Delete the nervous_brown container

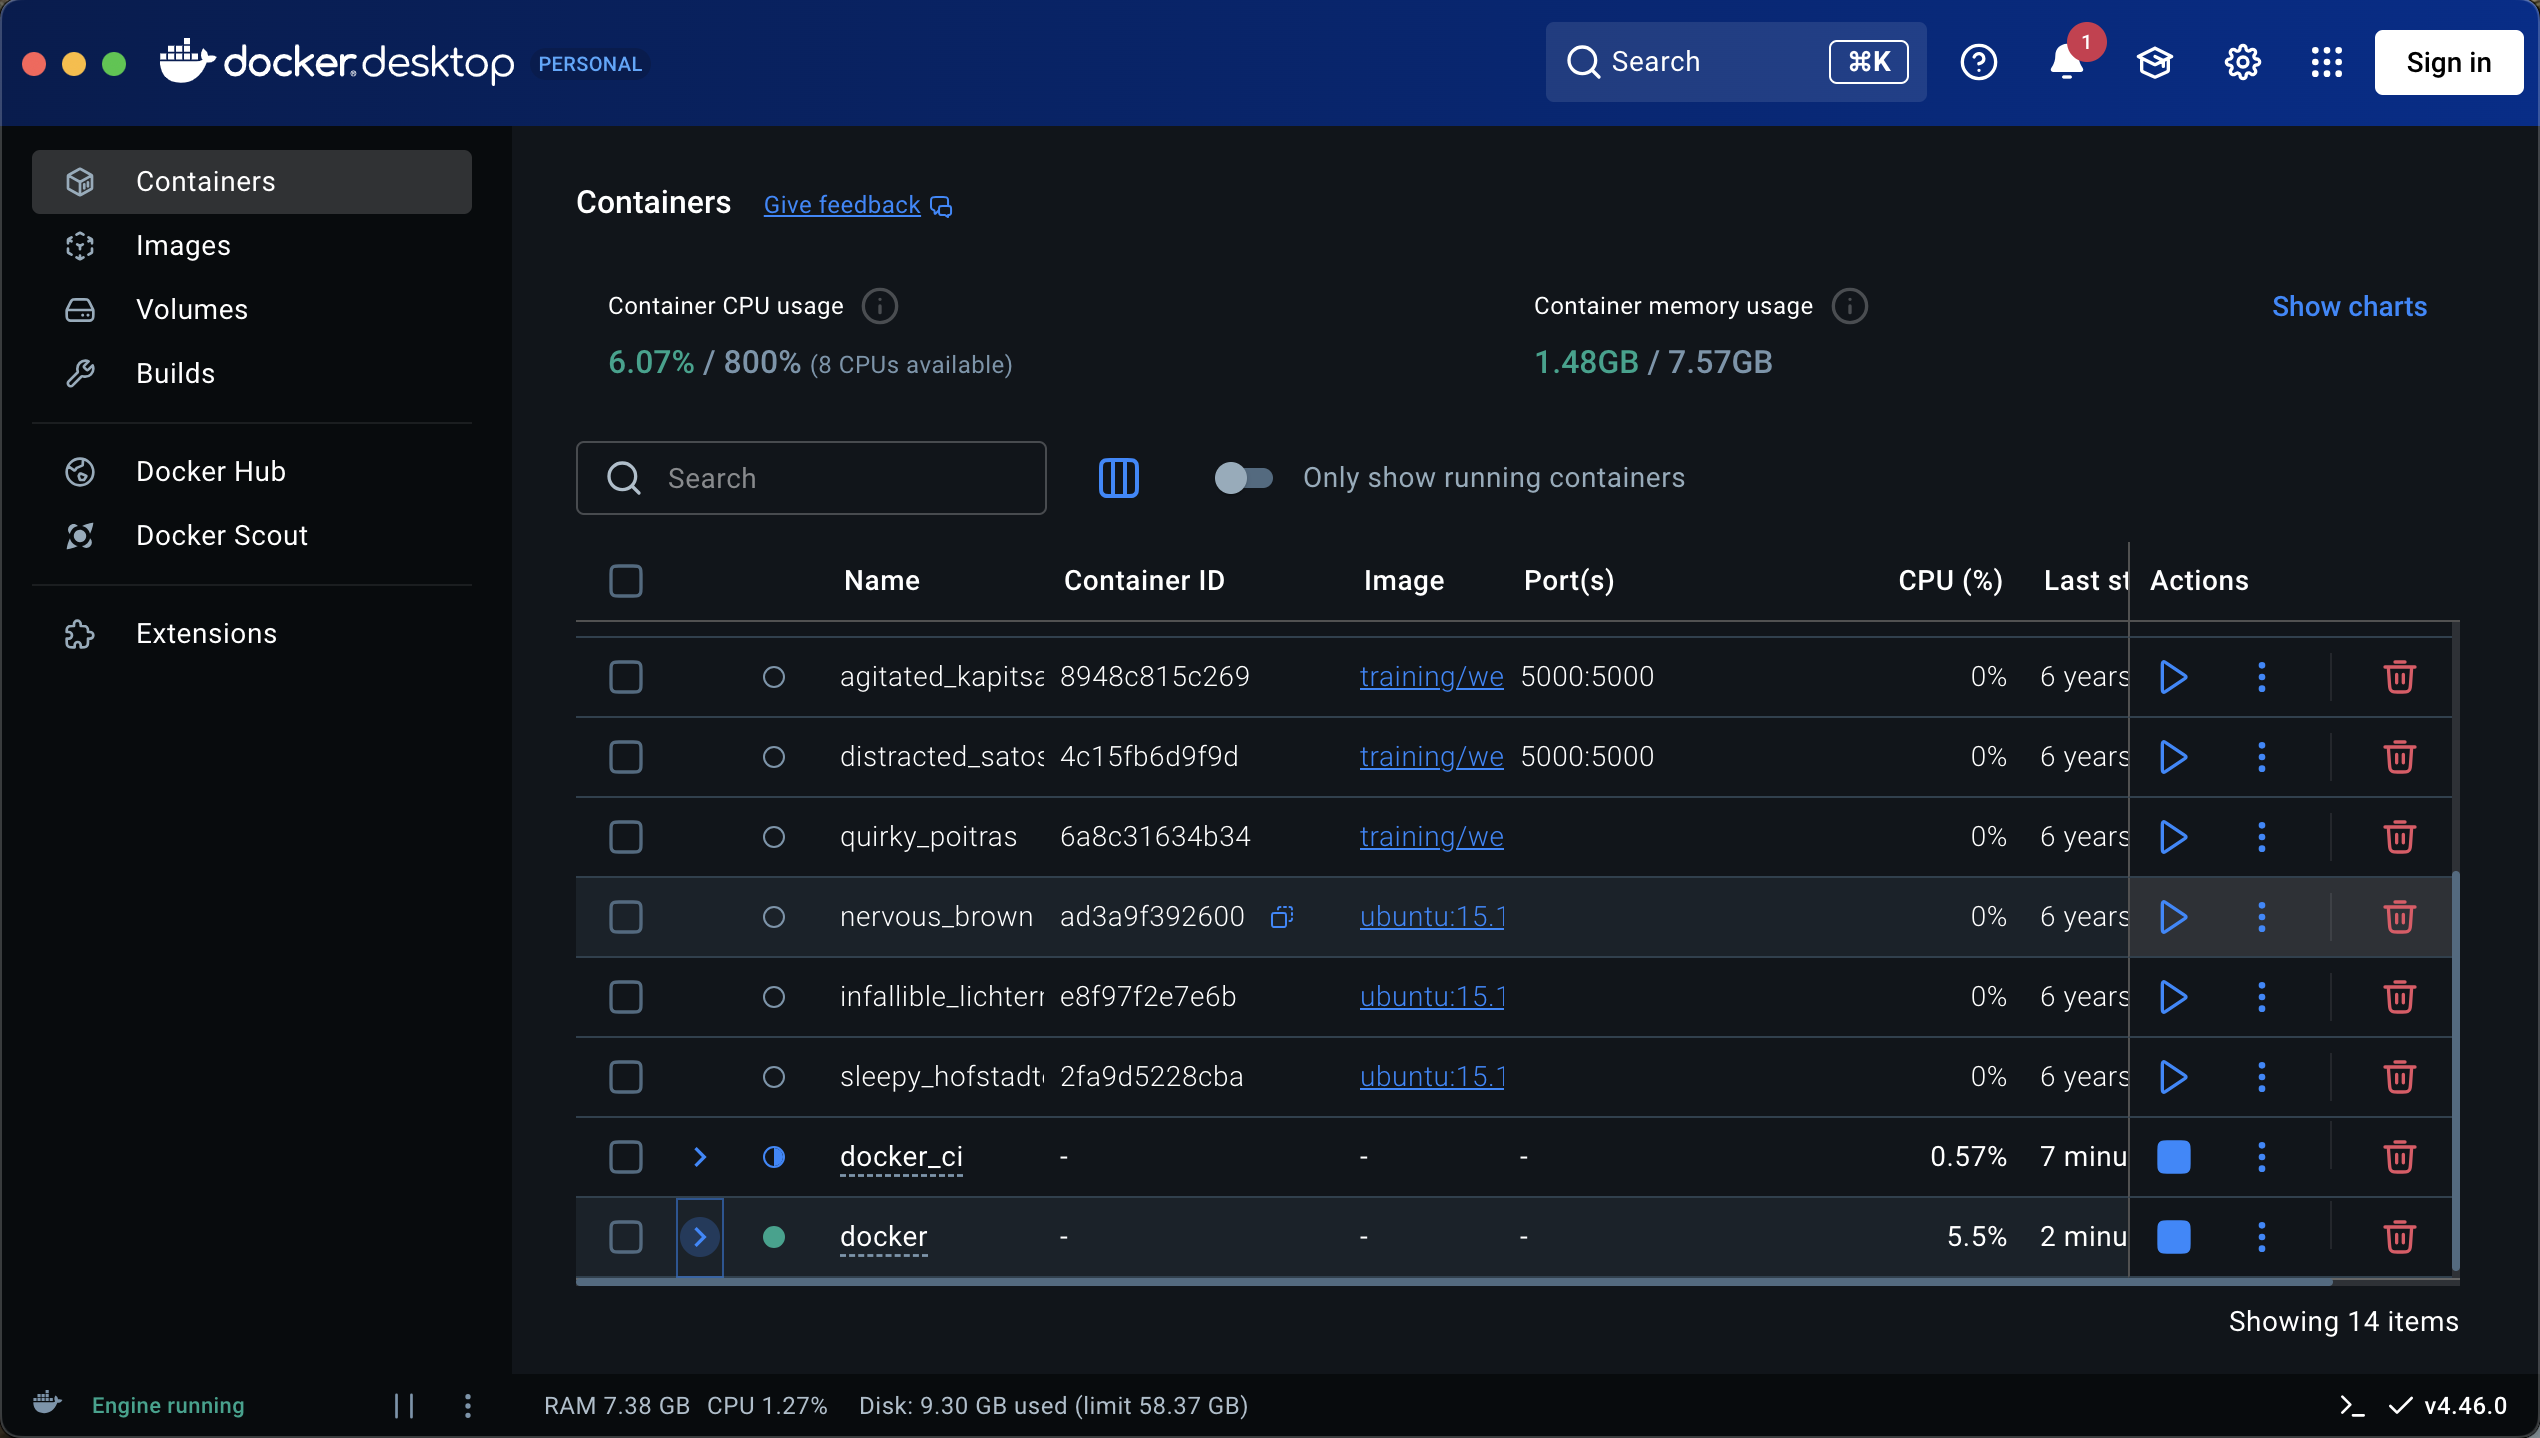coord(2399,917)
